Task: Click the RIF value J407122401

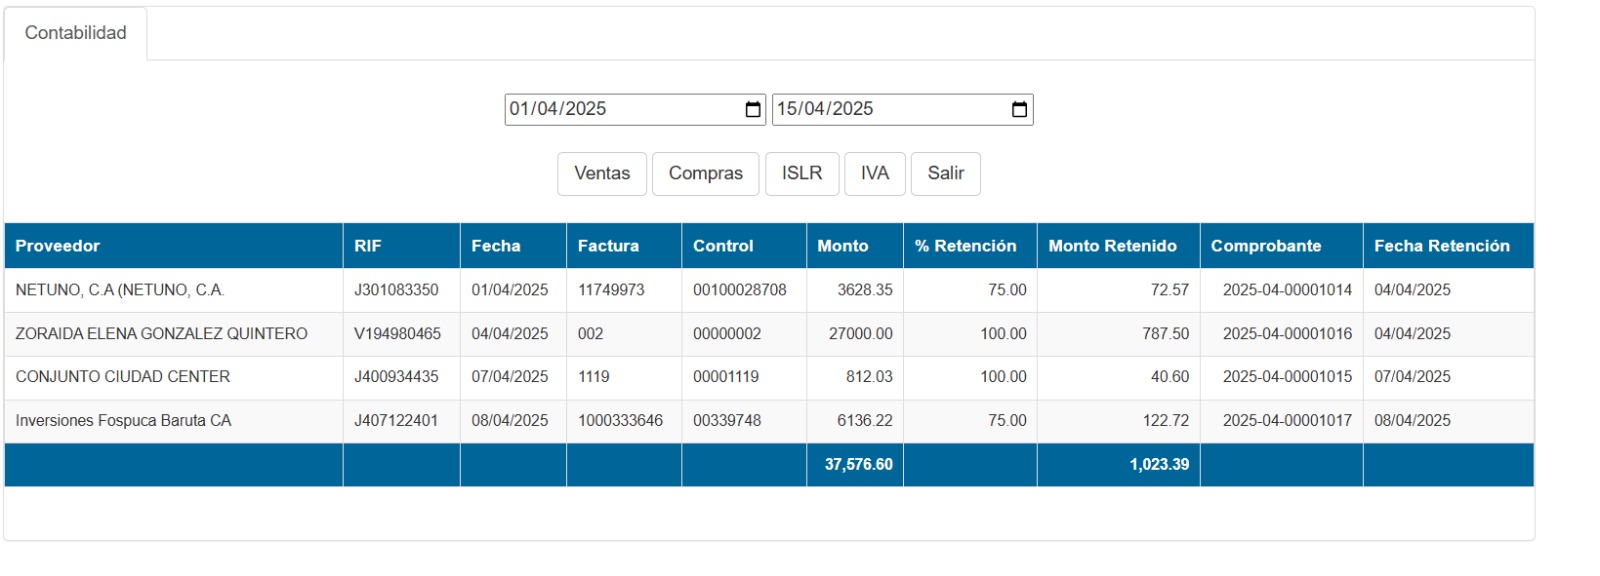Action: coord(396,421)
